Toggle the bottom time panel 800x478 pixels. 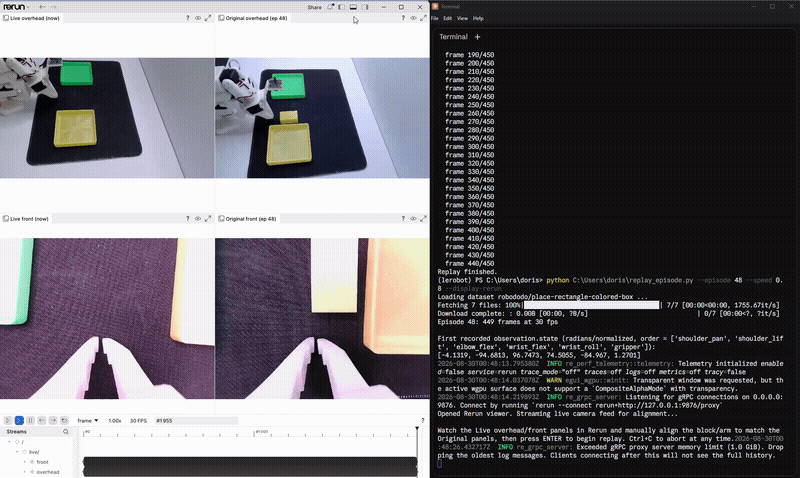[353, 7]
